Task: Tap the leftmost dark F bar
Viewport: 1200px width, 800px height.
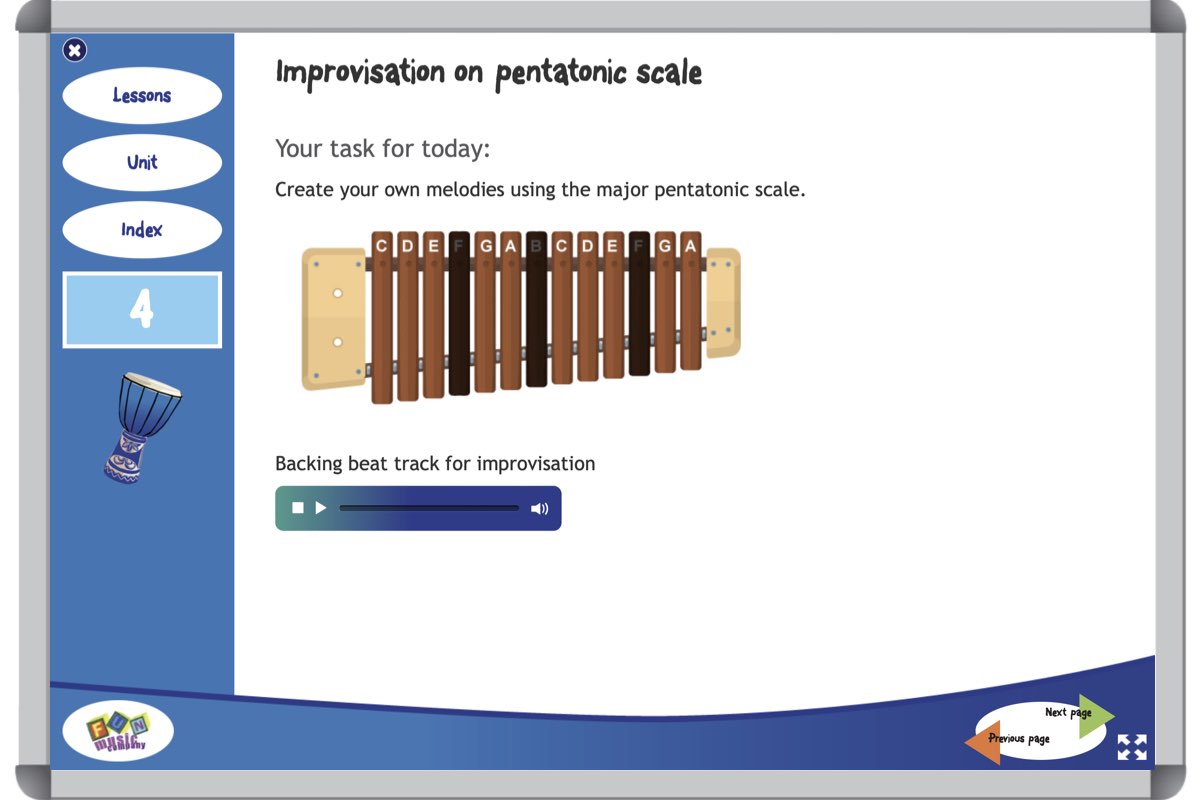Action: (x=459, y=320)
